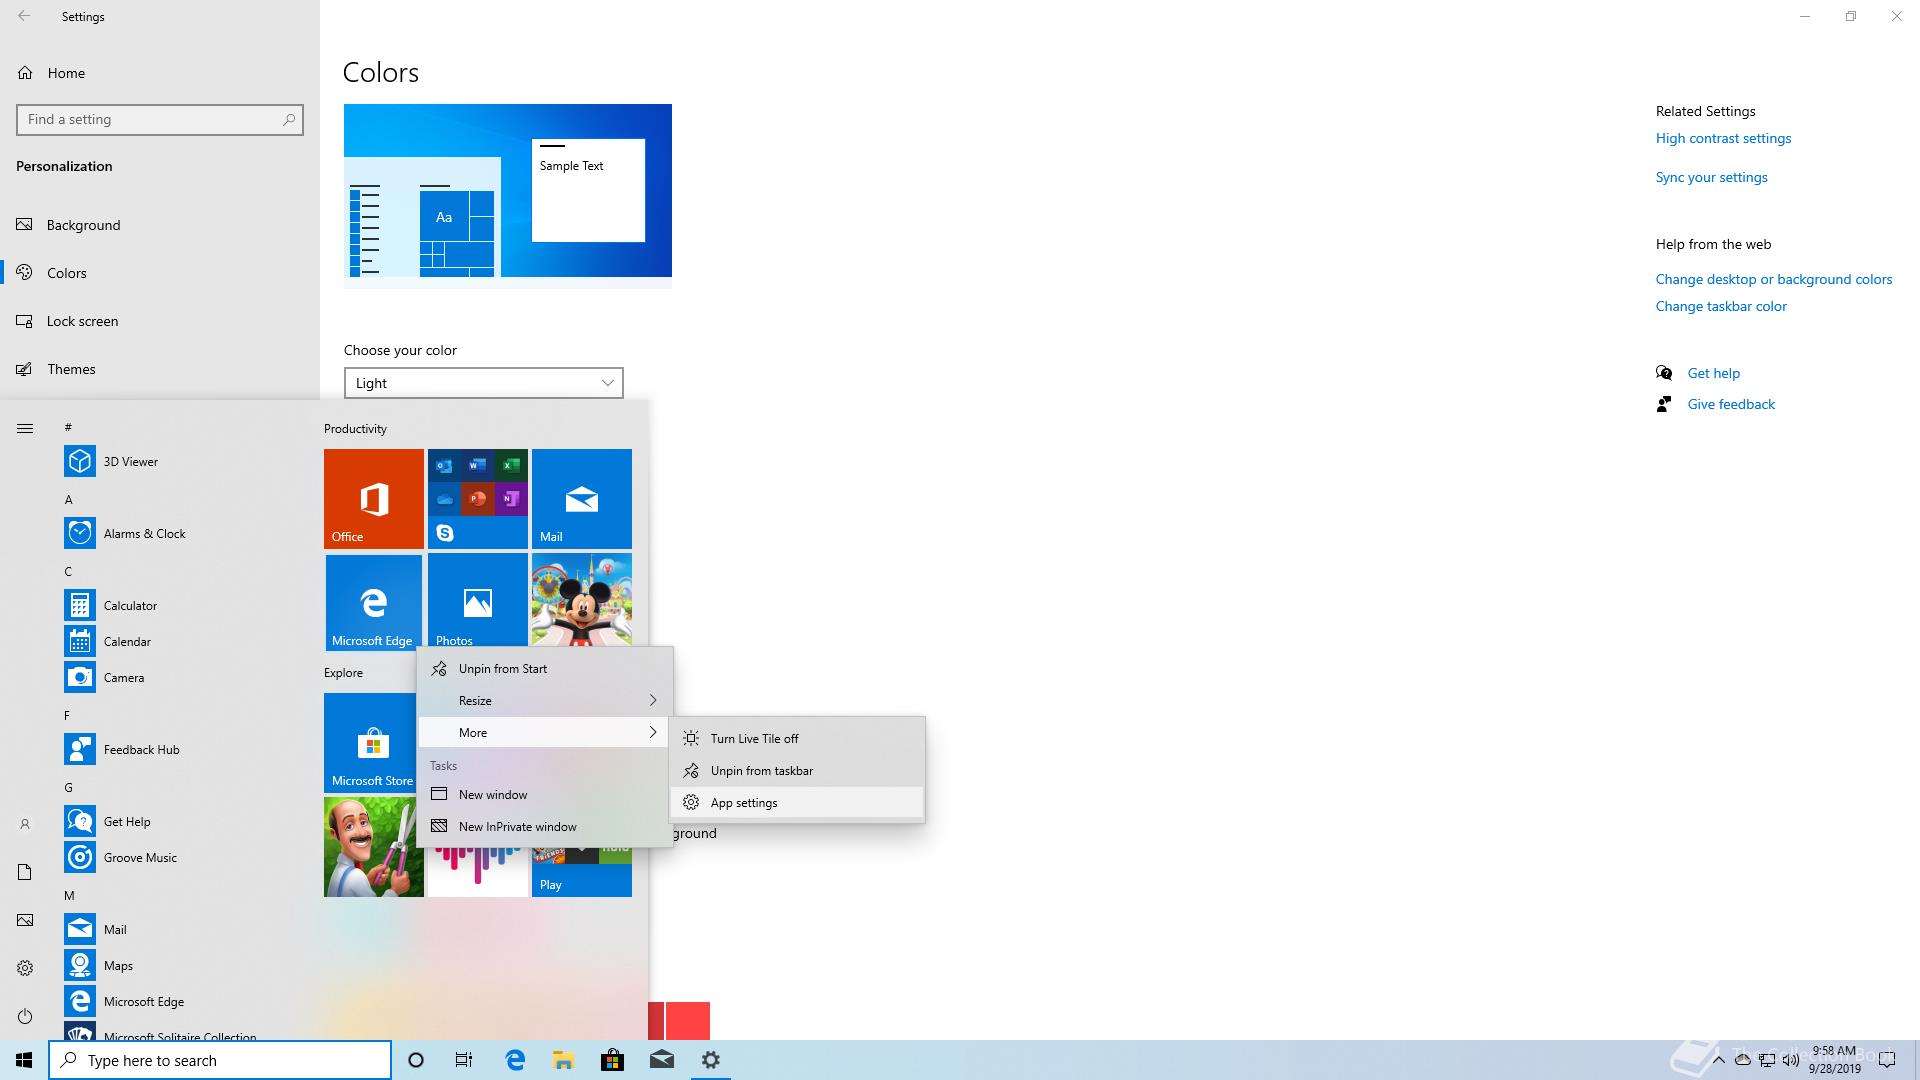Open Settings gear in Start rail

25,968
